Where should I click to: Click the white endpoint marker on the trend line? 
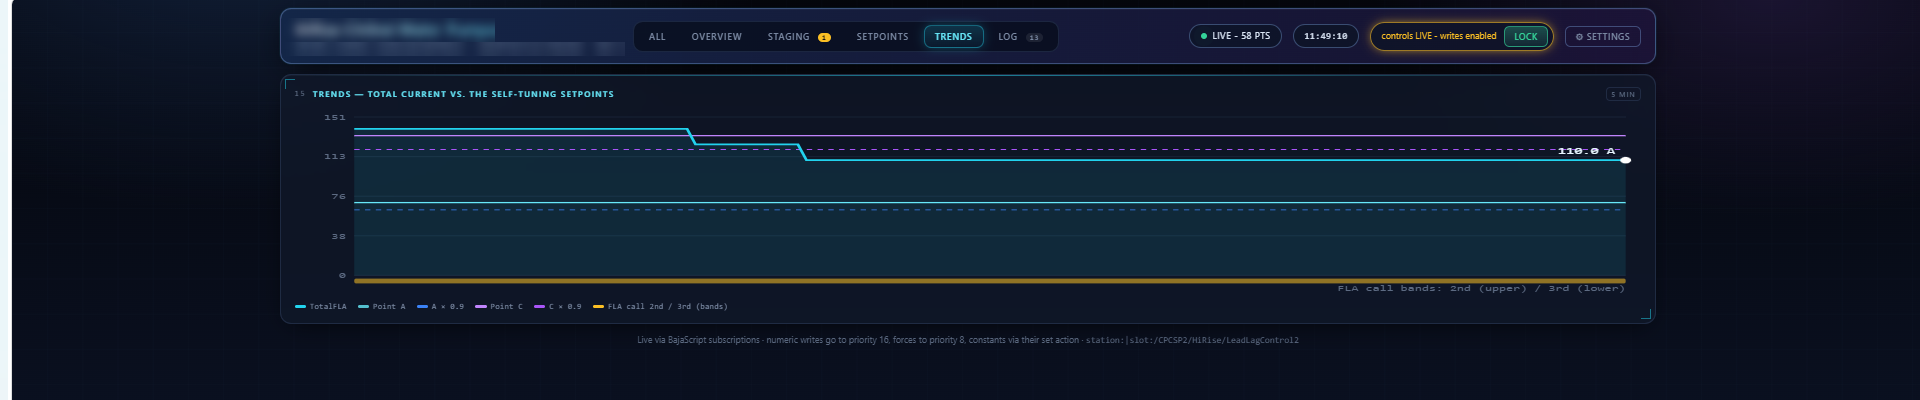[x=1625, y=160]
